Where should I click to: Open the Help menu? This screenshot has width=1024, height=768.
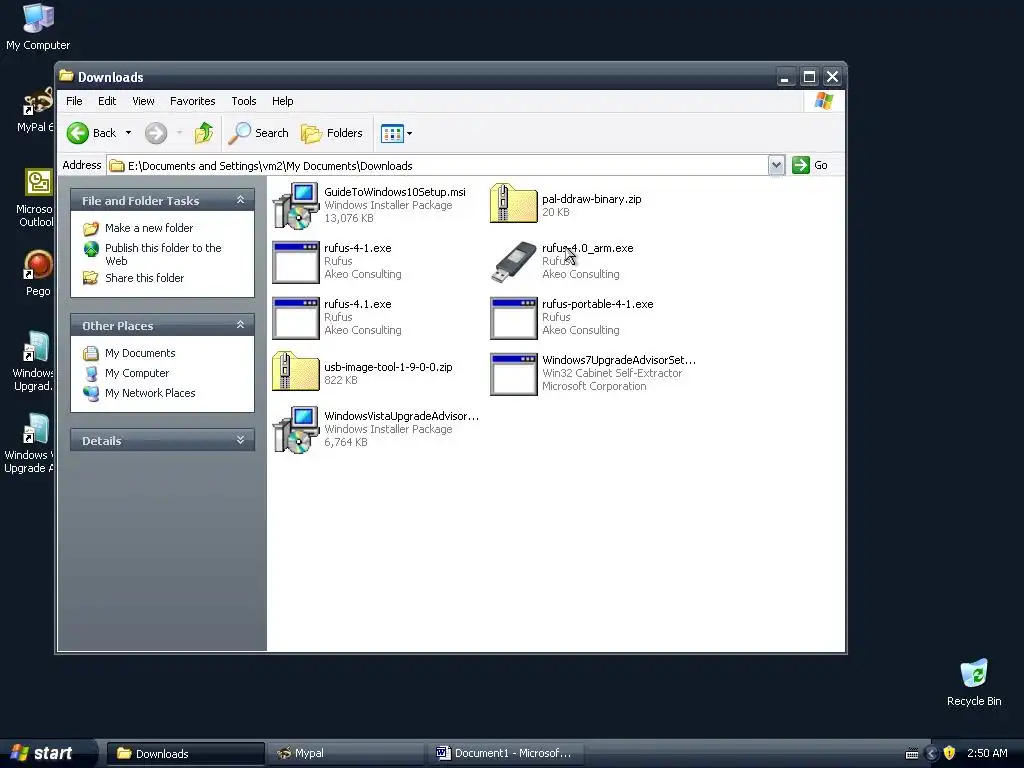coord(282,101)
